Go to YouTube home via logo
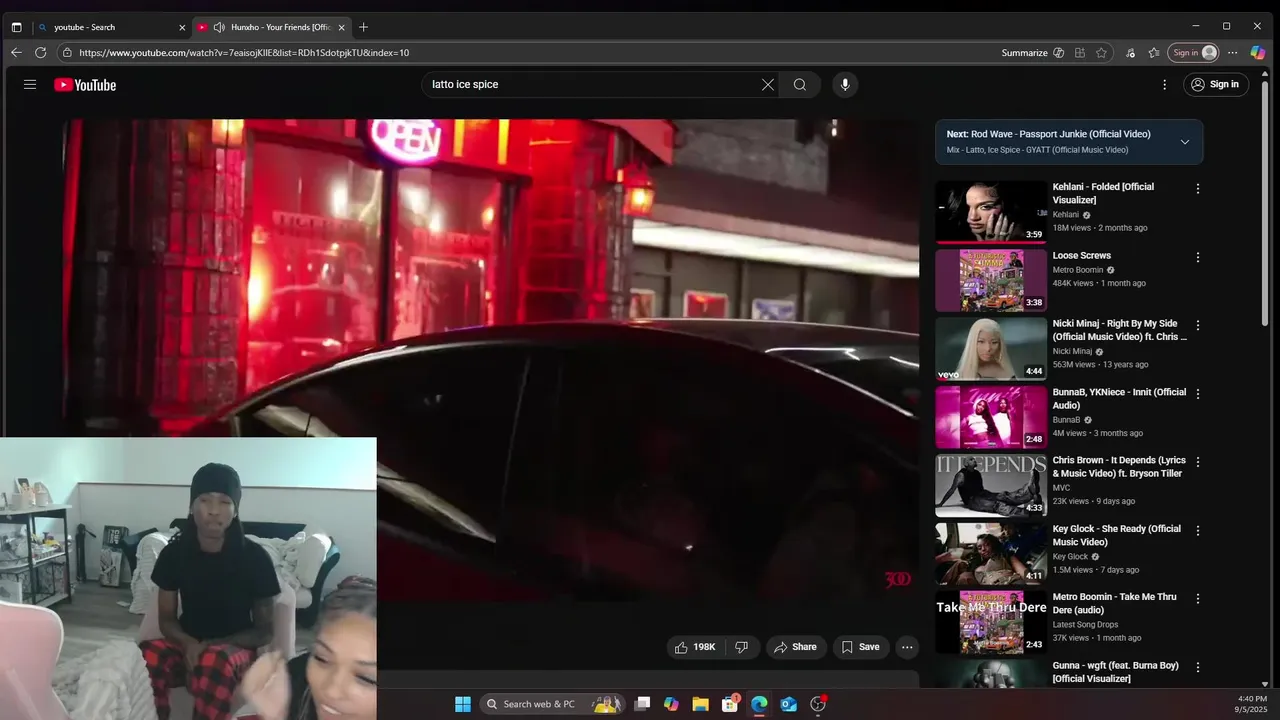 pyautogui.click(x=85, y=85)
